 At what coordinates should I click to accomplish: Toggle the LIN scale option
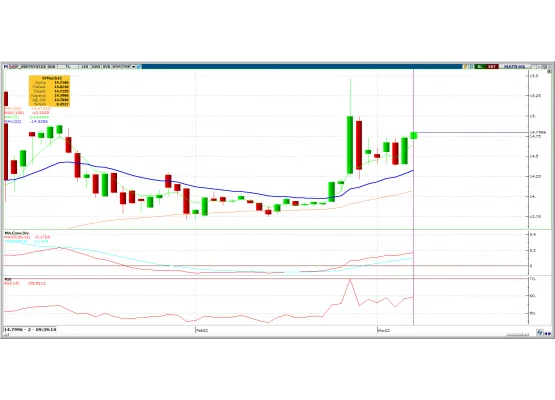pos(85,66)
